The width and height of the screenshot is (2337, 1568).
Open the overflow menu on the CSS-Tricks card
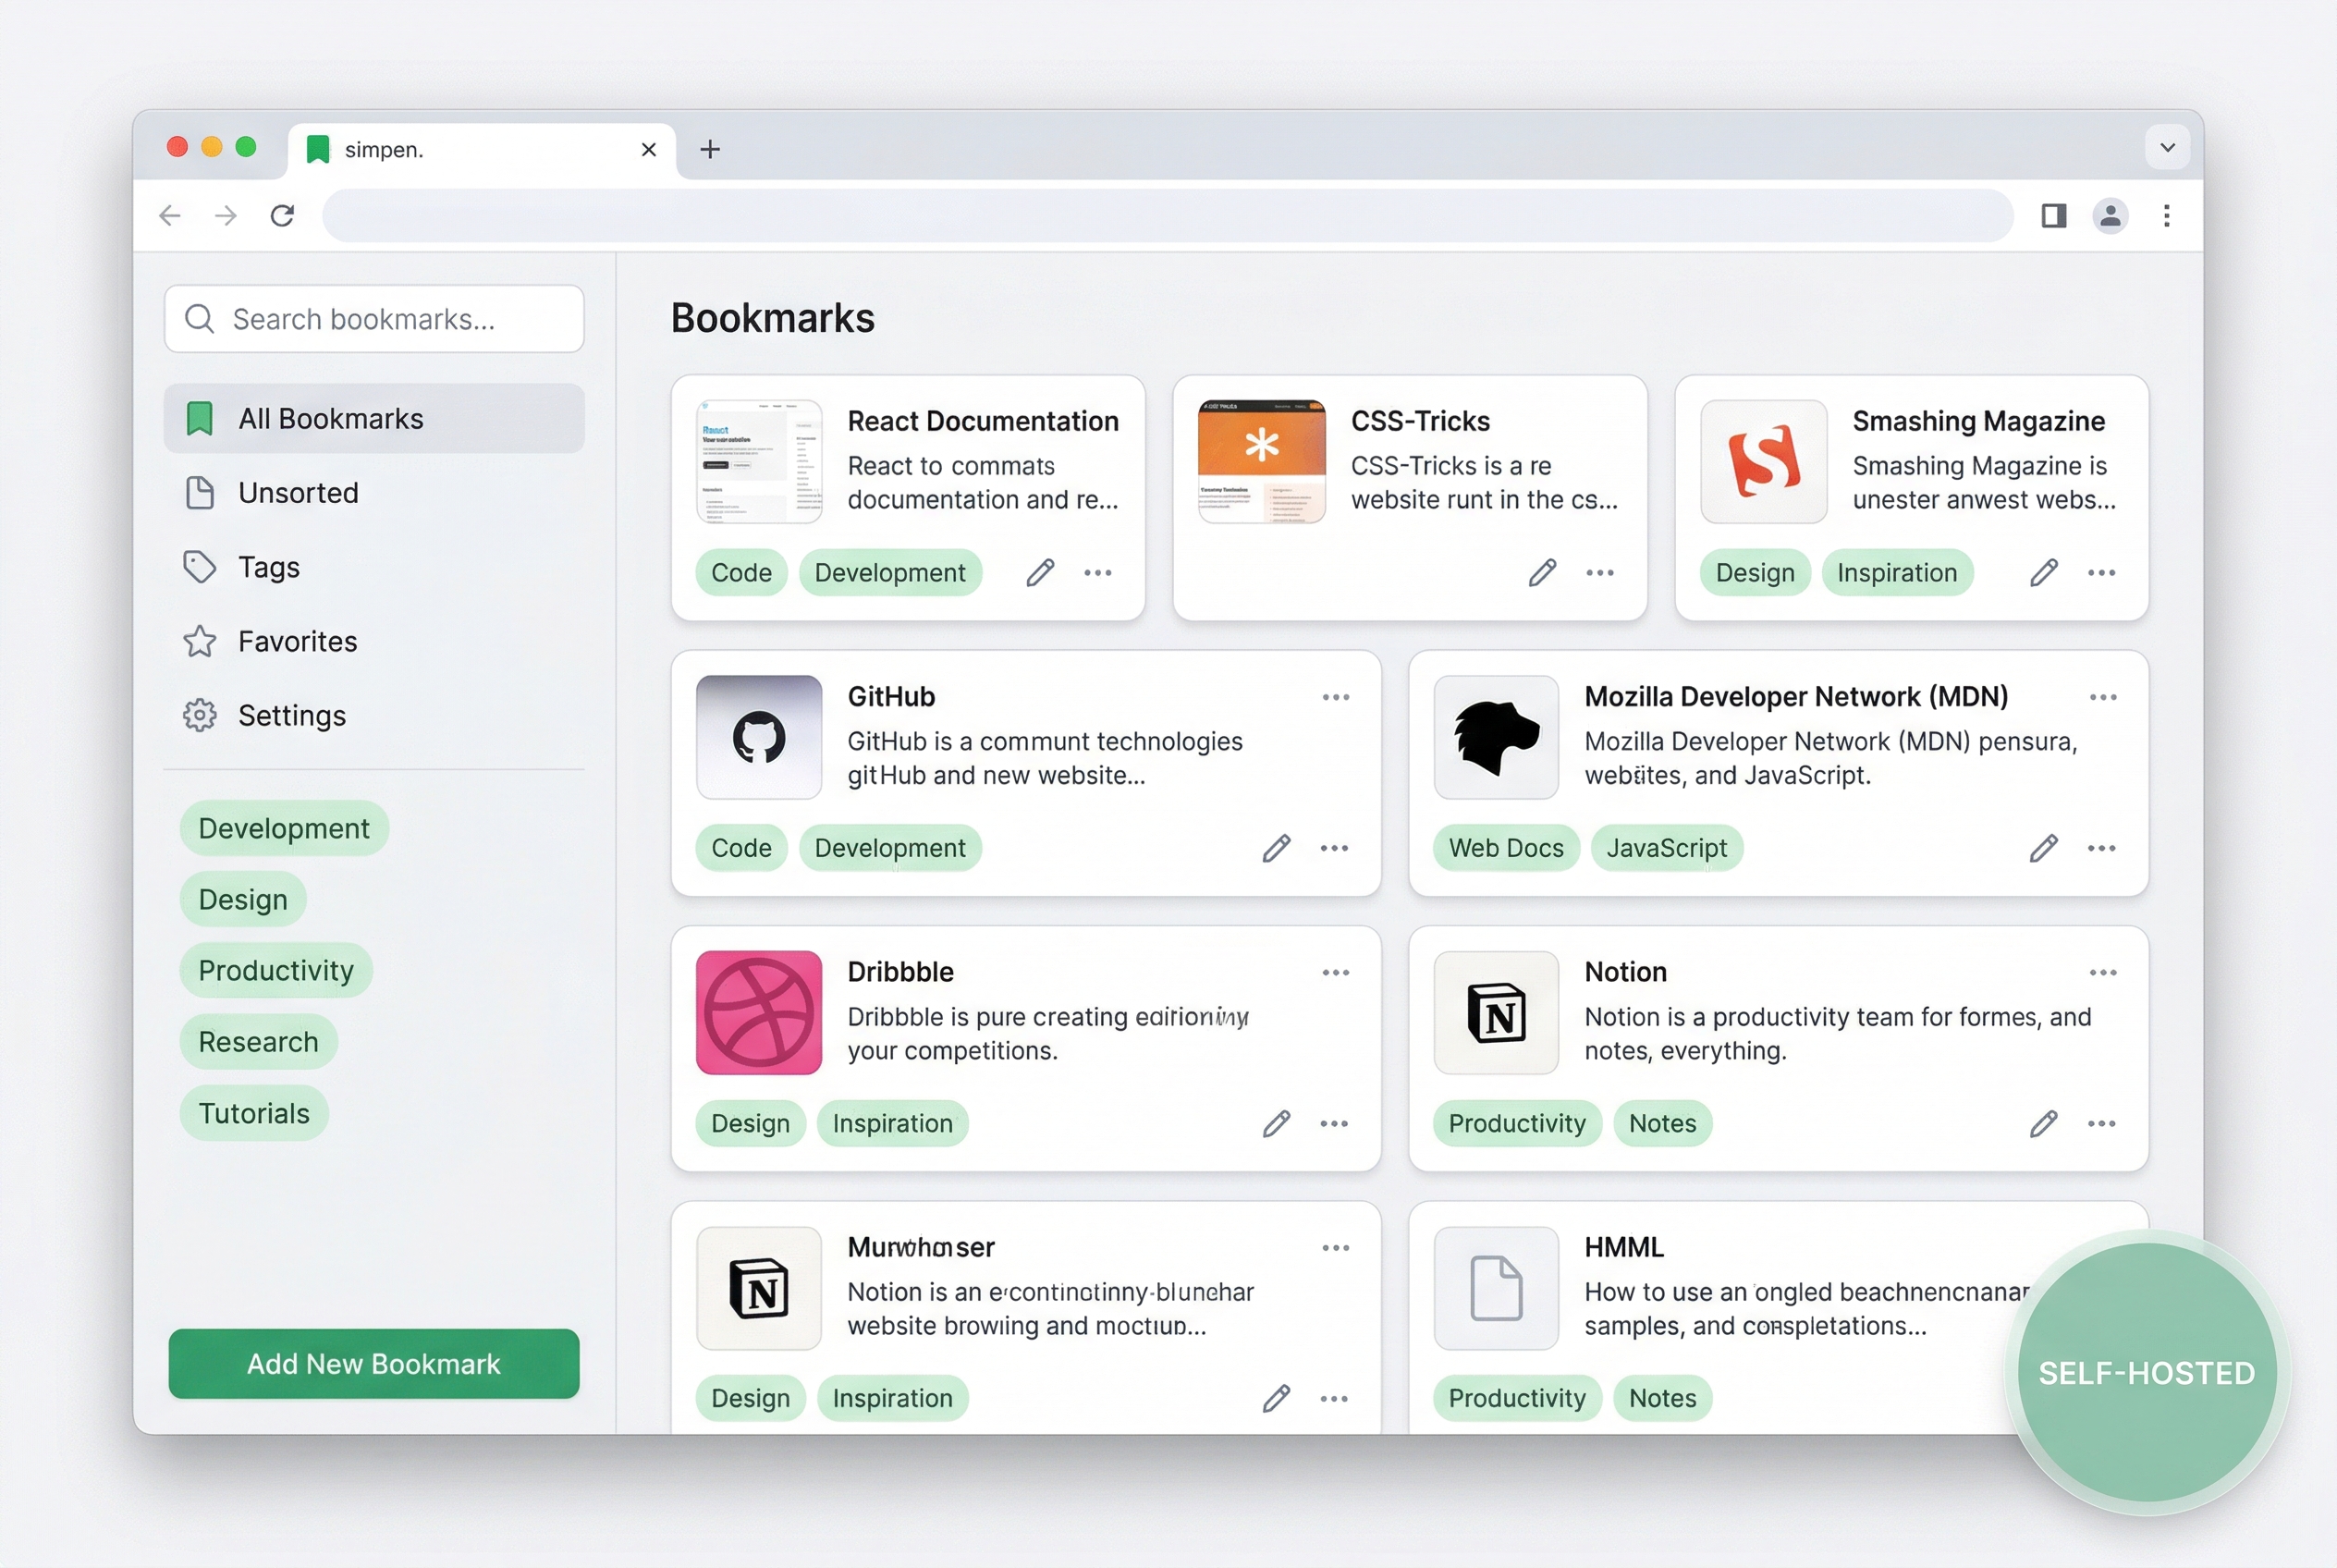point(1599,572)
